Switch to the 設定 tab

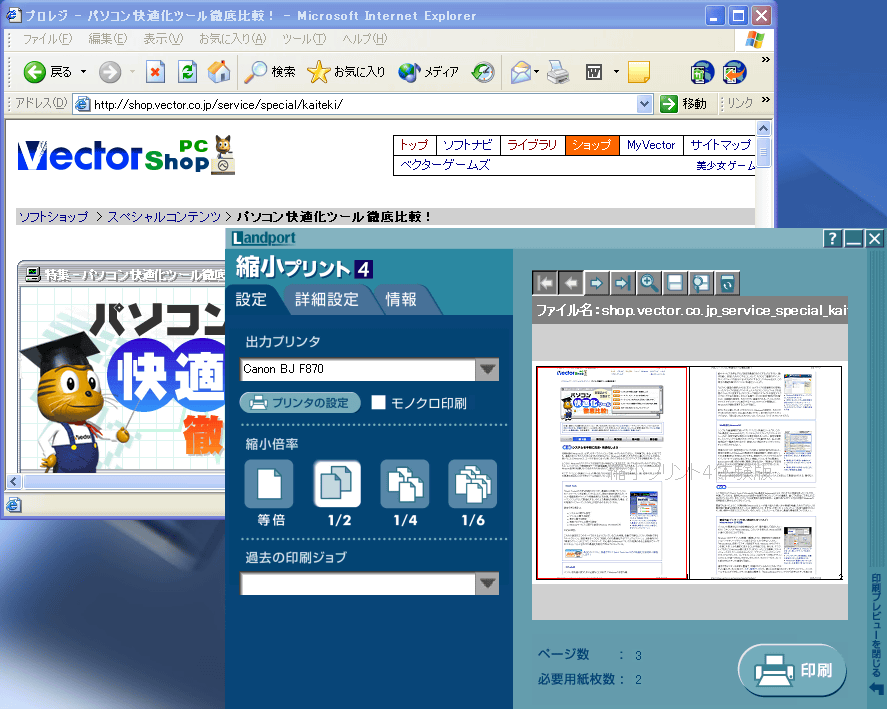tap(251, 299)
